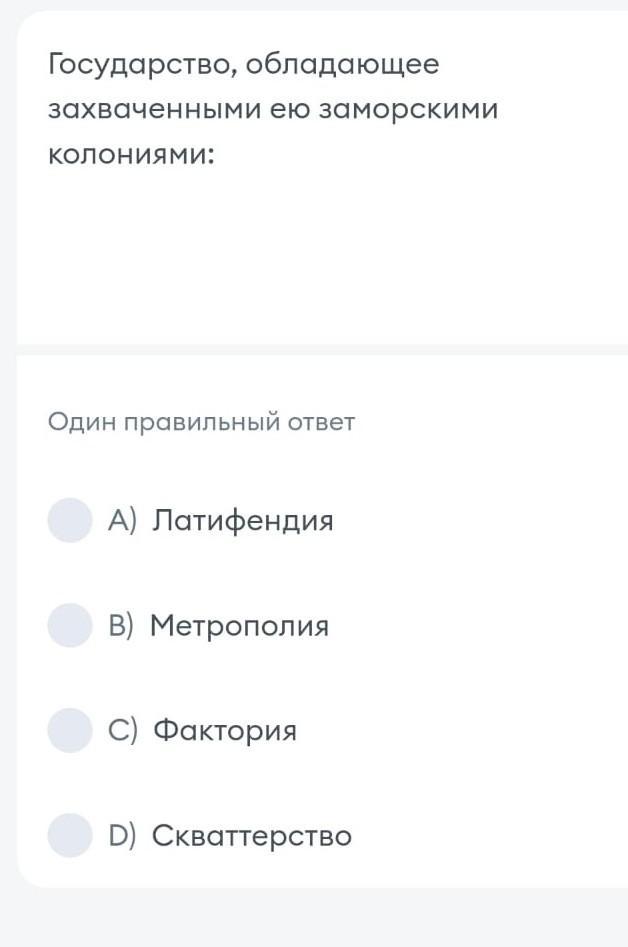Screen dimensions: 628x947
Task: Click the letter C) option prefix
Action: [122, 731]
